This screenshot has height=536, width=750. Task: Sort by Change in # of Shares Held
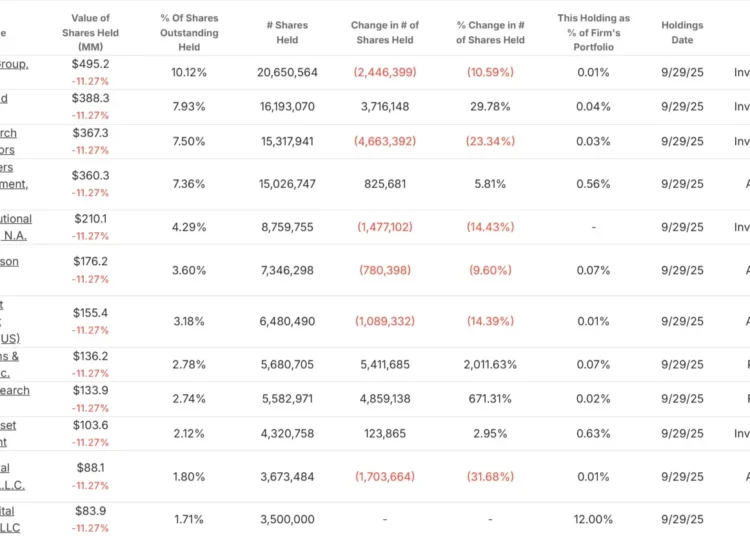pos(385,33)
